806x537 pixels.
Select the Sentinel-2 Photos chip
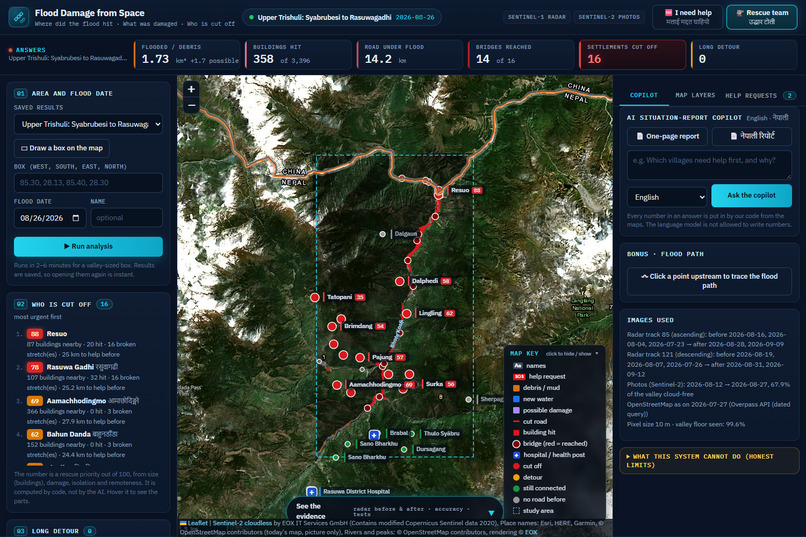point(609,17)
